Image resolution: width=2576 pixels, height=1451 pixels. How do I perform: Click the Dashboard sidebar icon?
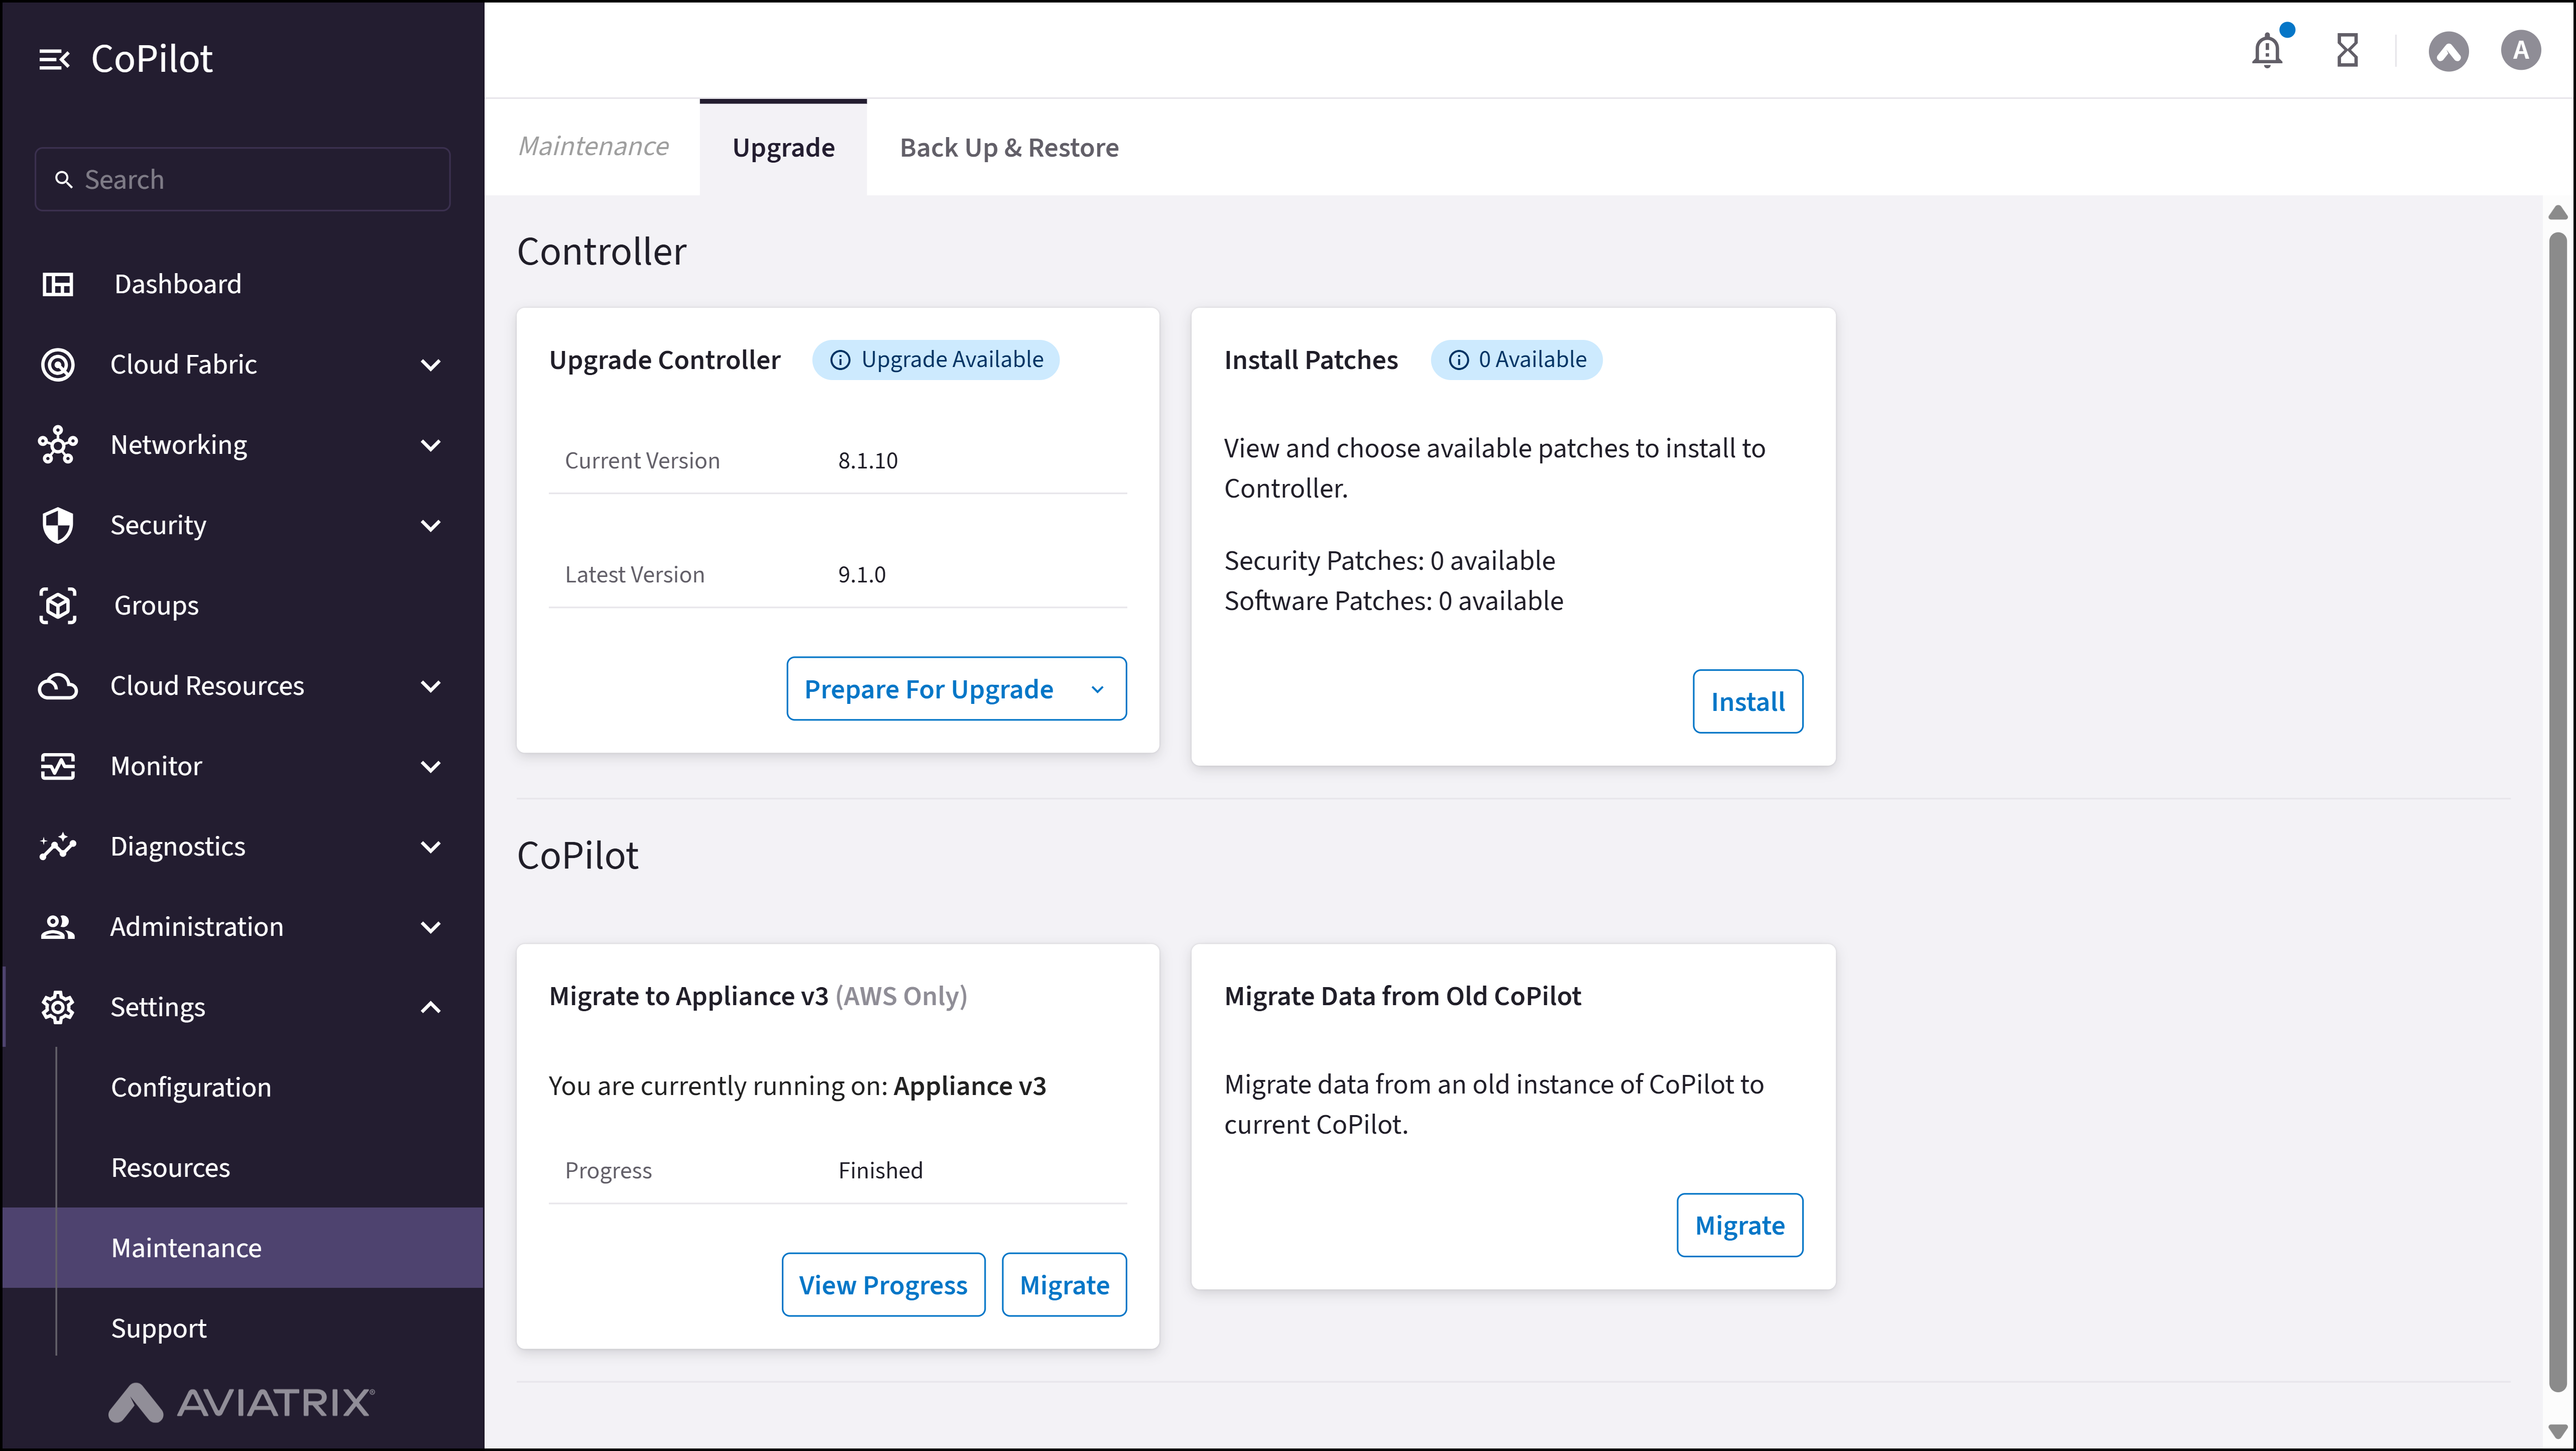pyautogui.click(x=58, y=284)
